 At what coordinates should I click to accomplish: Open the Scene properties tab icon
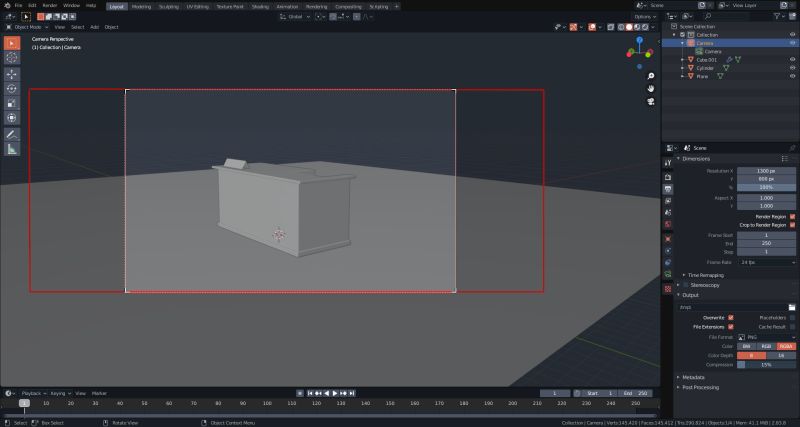[668, 212]
